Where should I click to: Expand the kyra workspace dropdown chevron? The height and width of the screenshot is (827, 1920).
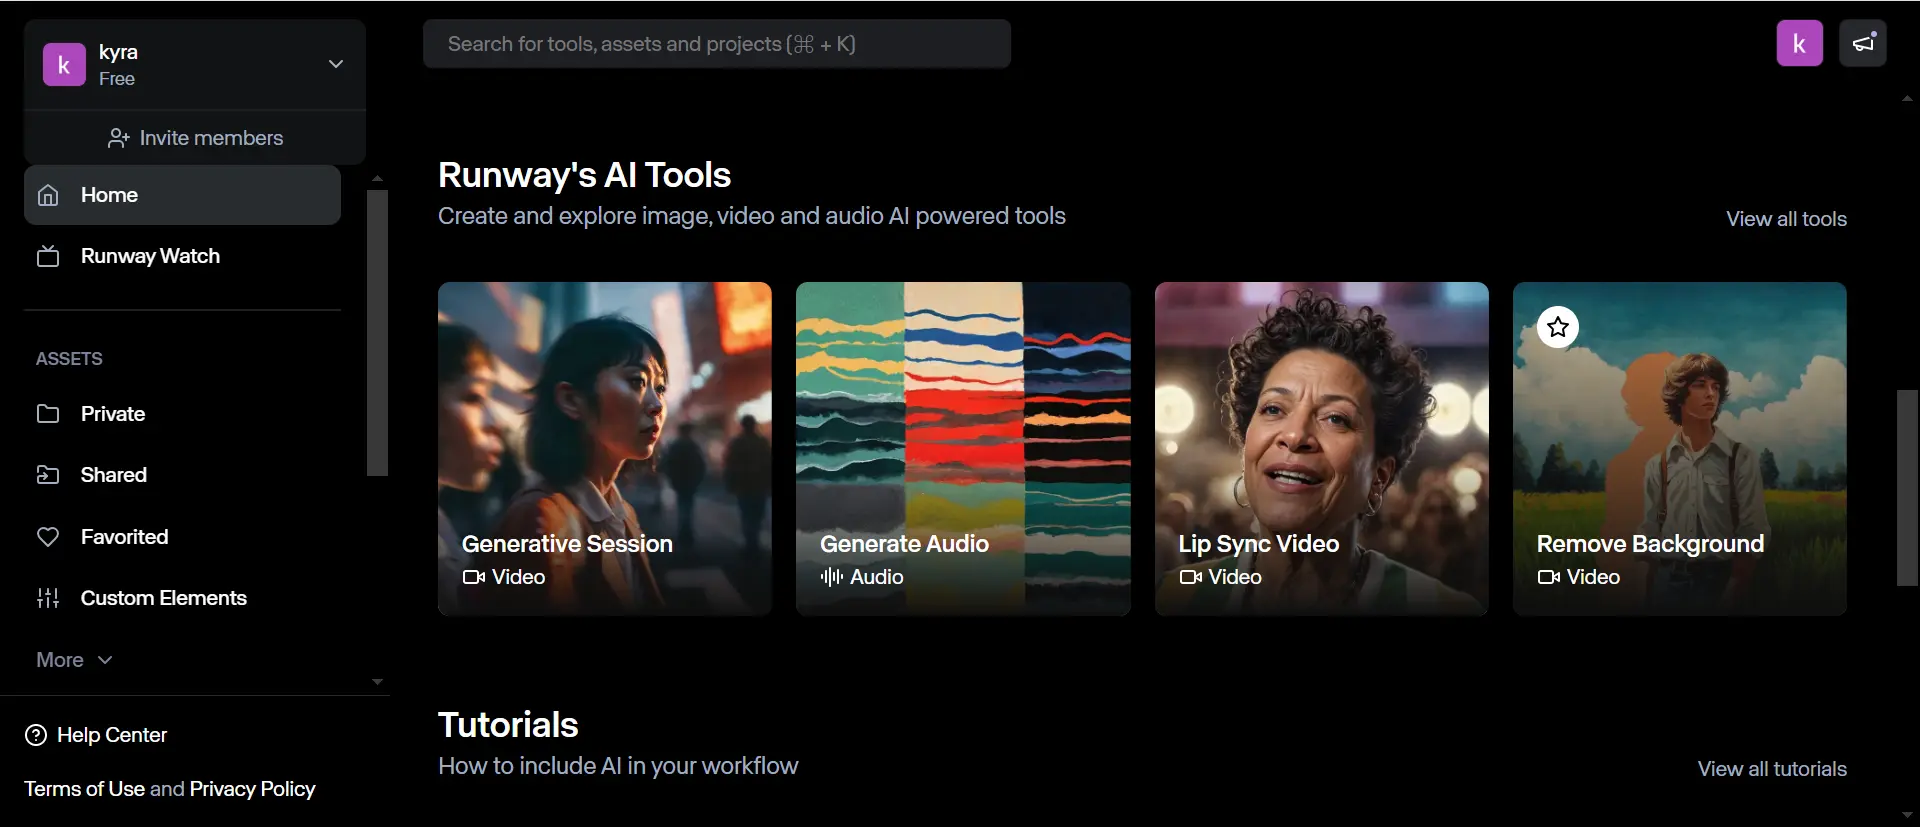(x=336, y=64)
